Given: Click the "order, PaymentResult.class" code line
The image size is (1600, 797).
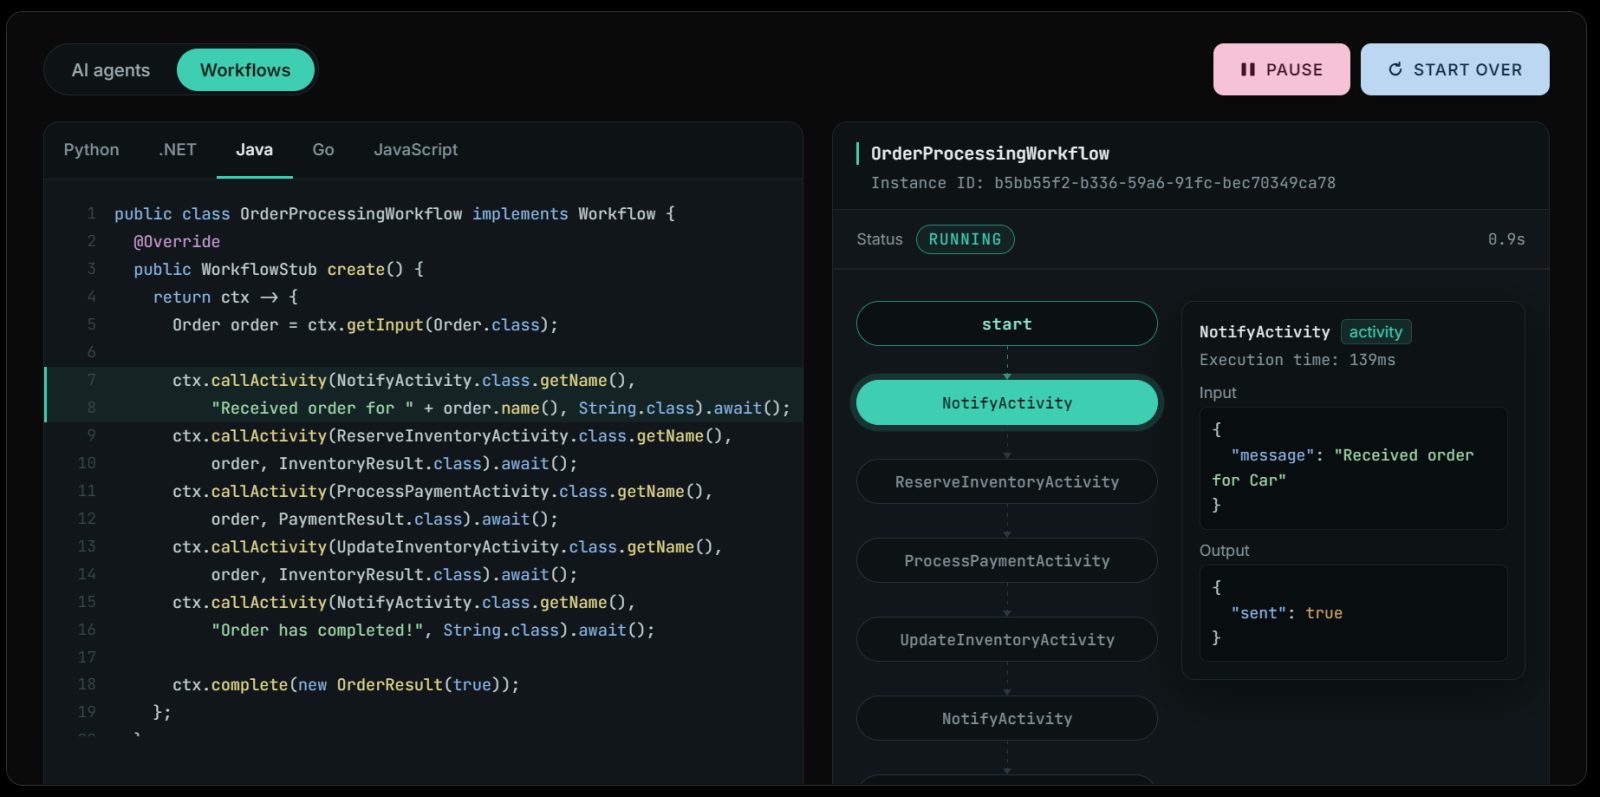Looking at the screenshot, I should coord(385,519).
